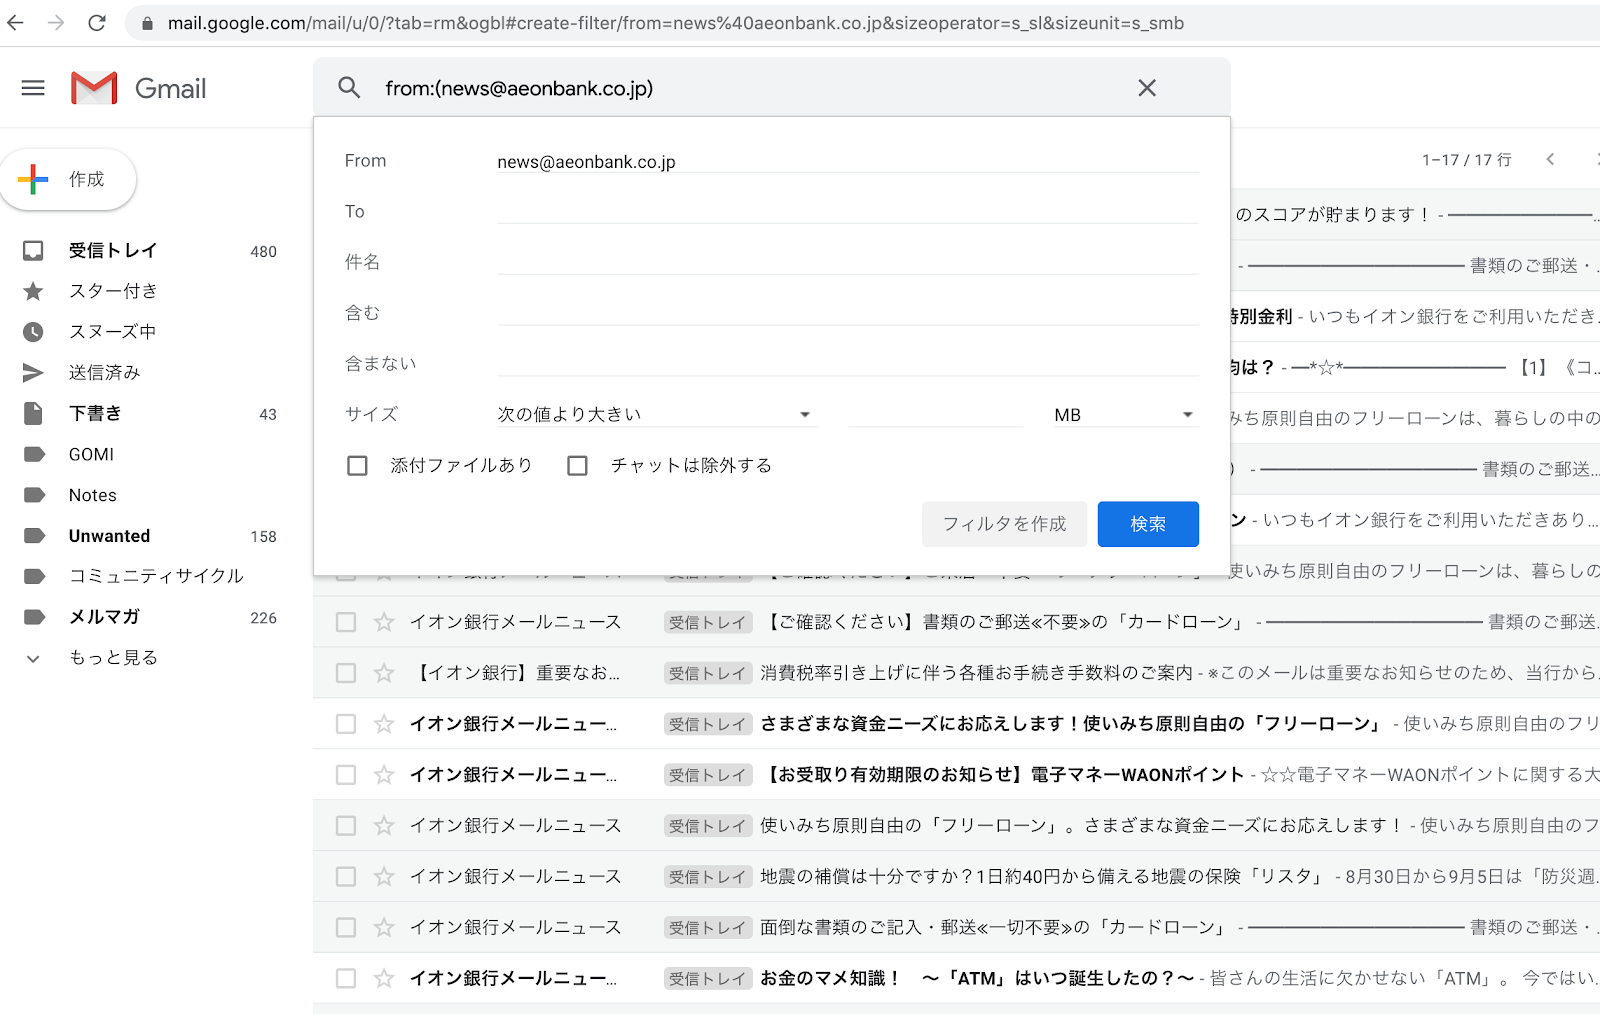Image resolution: width=1600 pixels, height=1014 pixels.
Task: Select checkbox for 【ご確認ください】書類のご郵送 email
Action: (346, 622)
